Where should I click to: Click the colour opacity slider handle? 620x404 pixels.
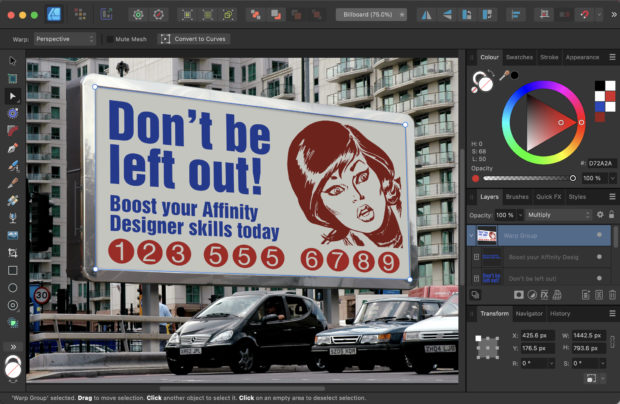coord(573,178)
